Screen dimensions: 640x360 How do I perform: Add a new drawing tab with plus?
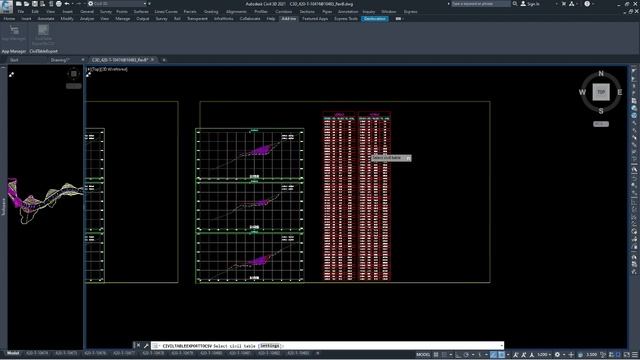[x=164, y=60]
